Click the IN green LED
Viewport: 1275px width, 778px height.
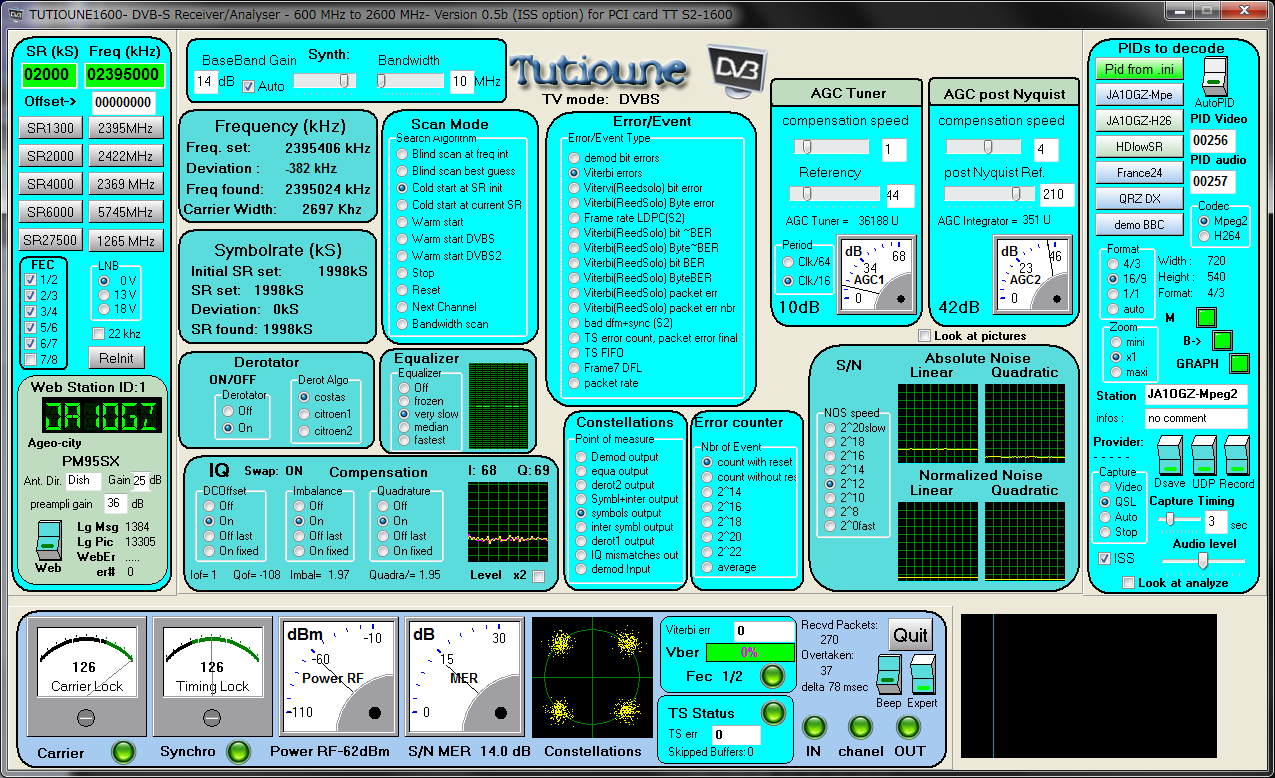(x=814, y=727)
